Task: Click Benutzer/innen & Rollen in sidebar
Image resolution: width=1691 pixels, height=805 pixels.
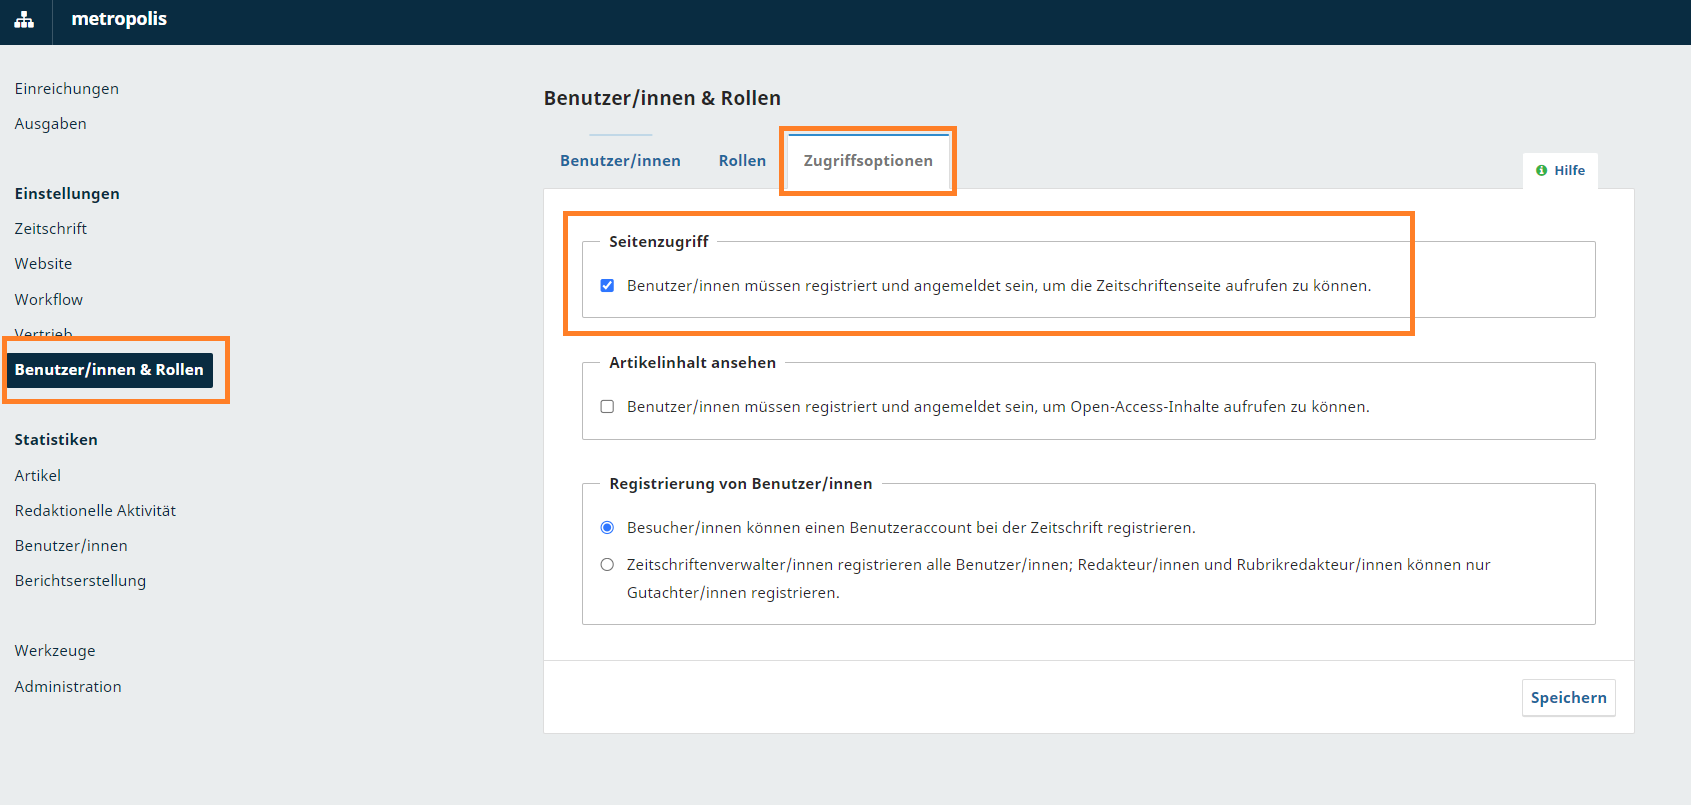Action: coord(109,370)
